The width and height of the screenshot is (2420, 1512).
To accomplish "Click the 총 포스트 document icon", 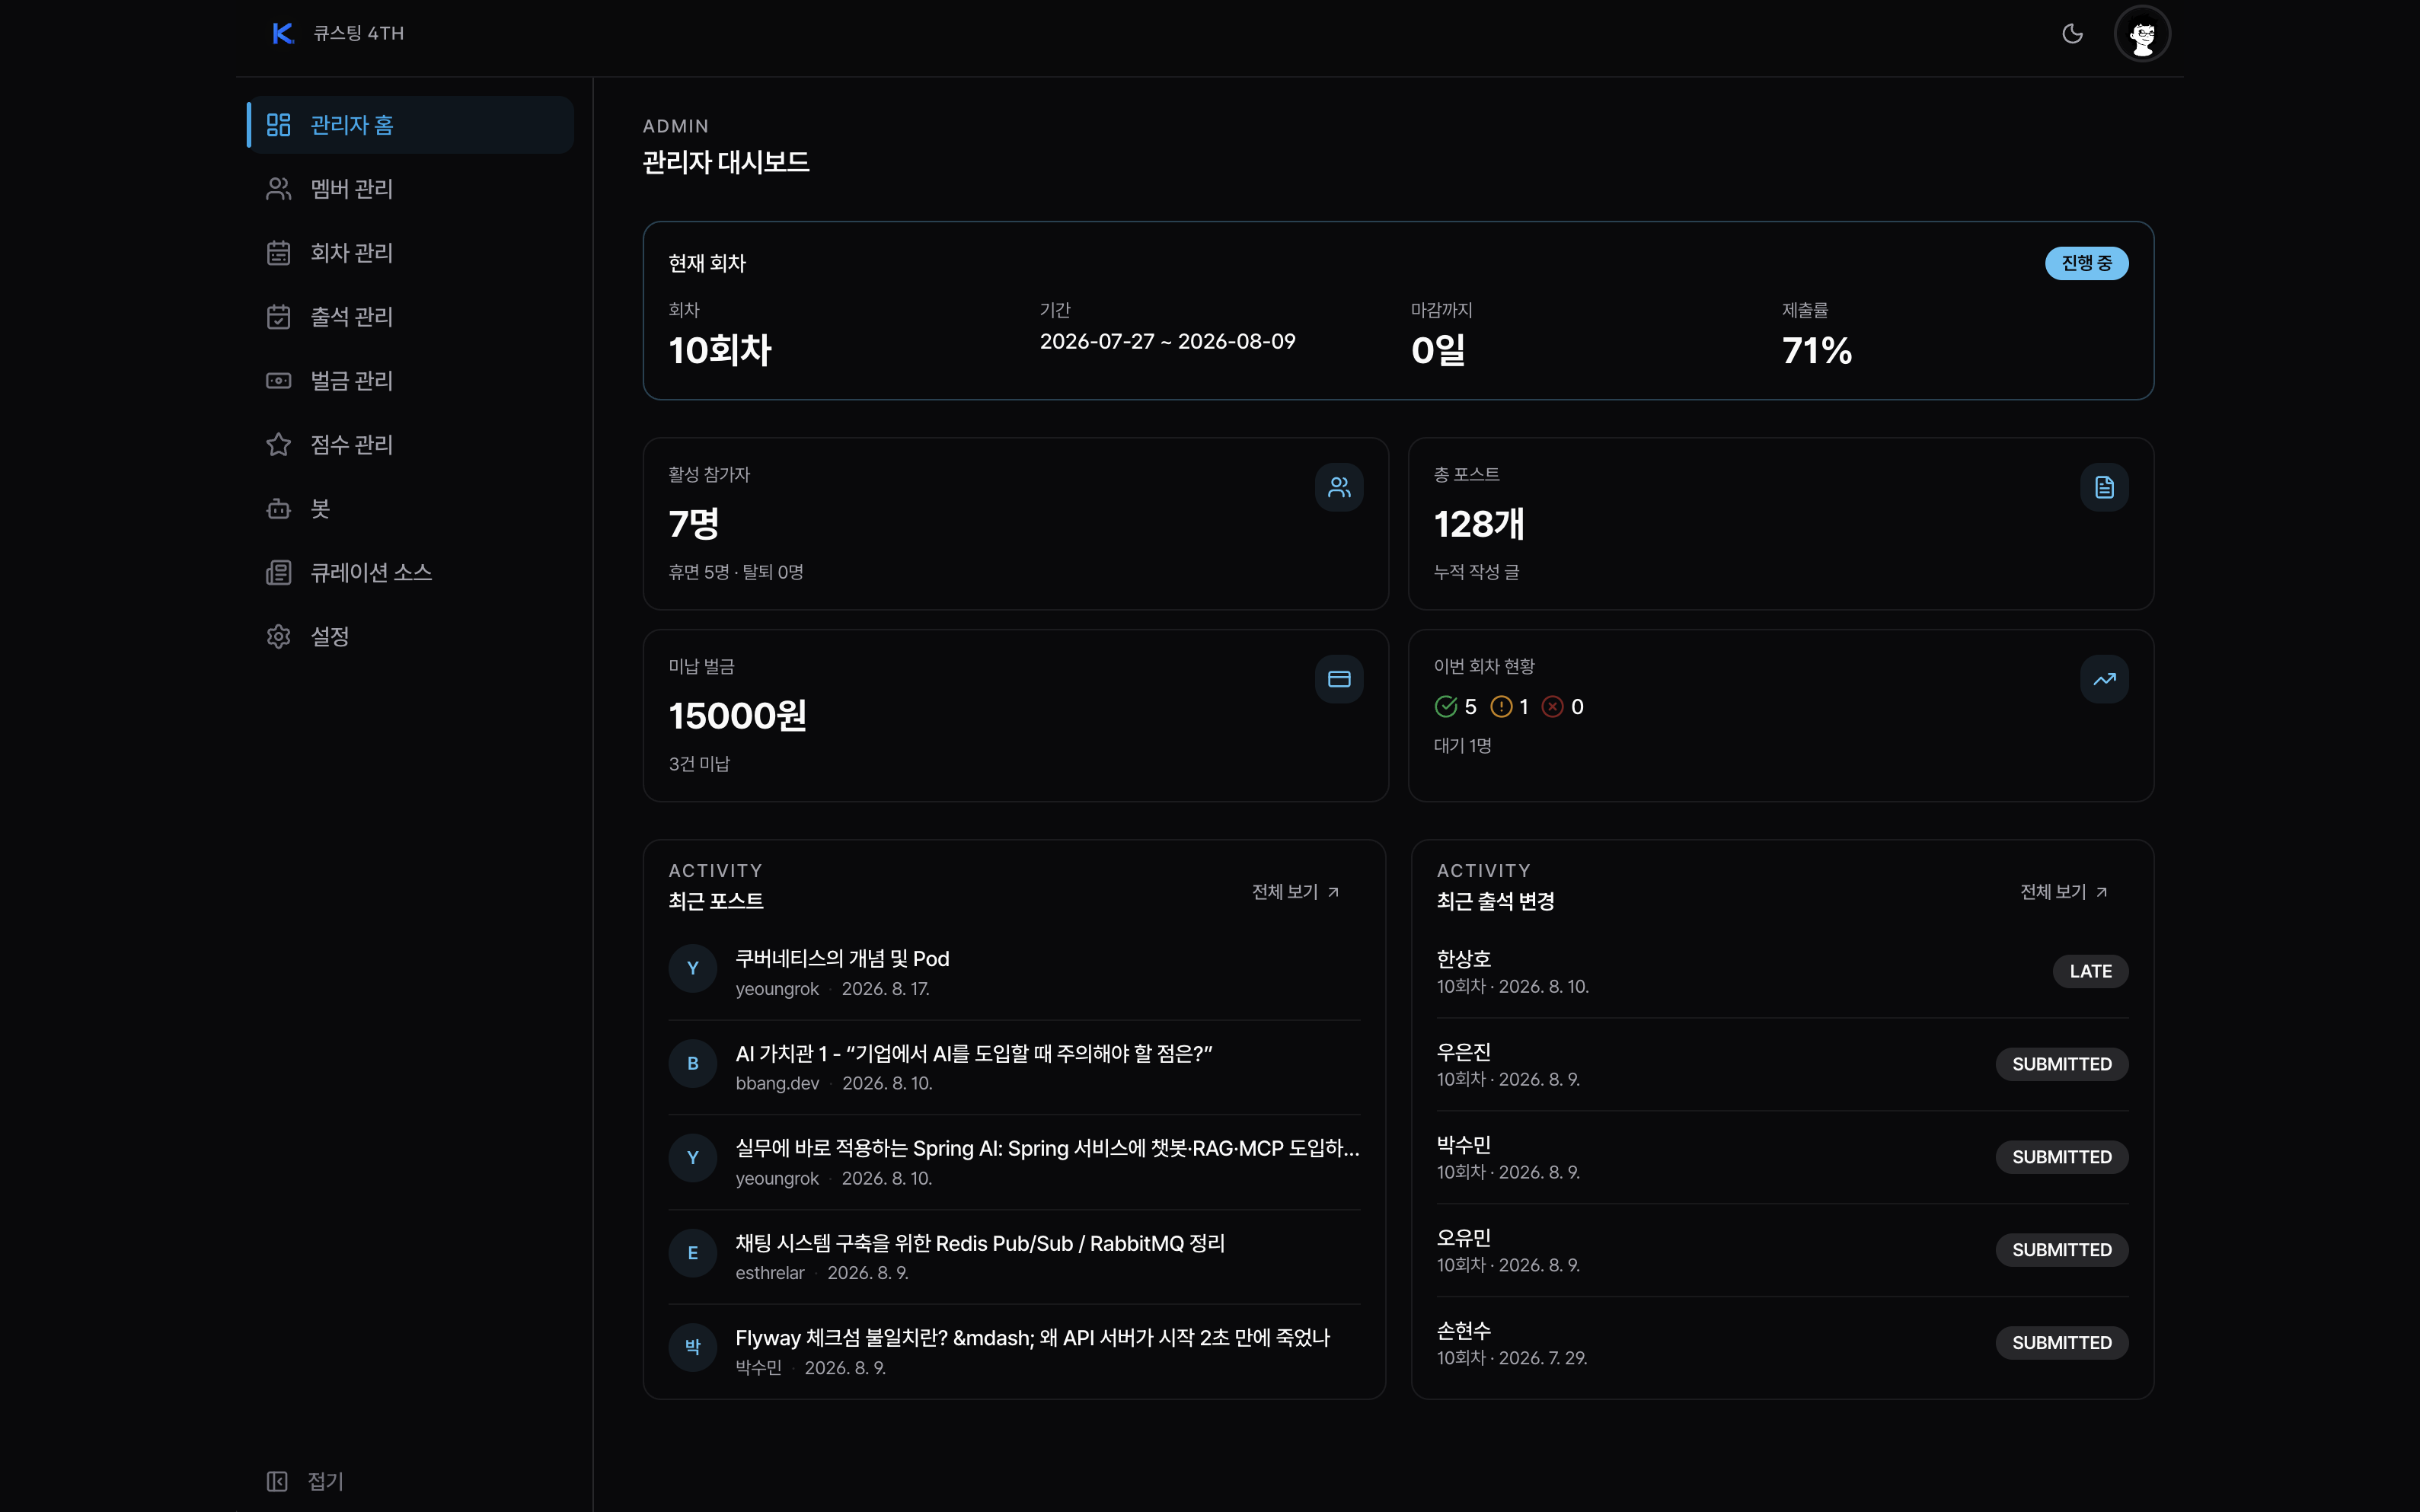I will 2104,487.
